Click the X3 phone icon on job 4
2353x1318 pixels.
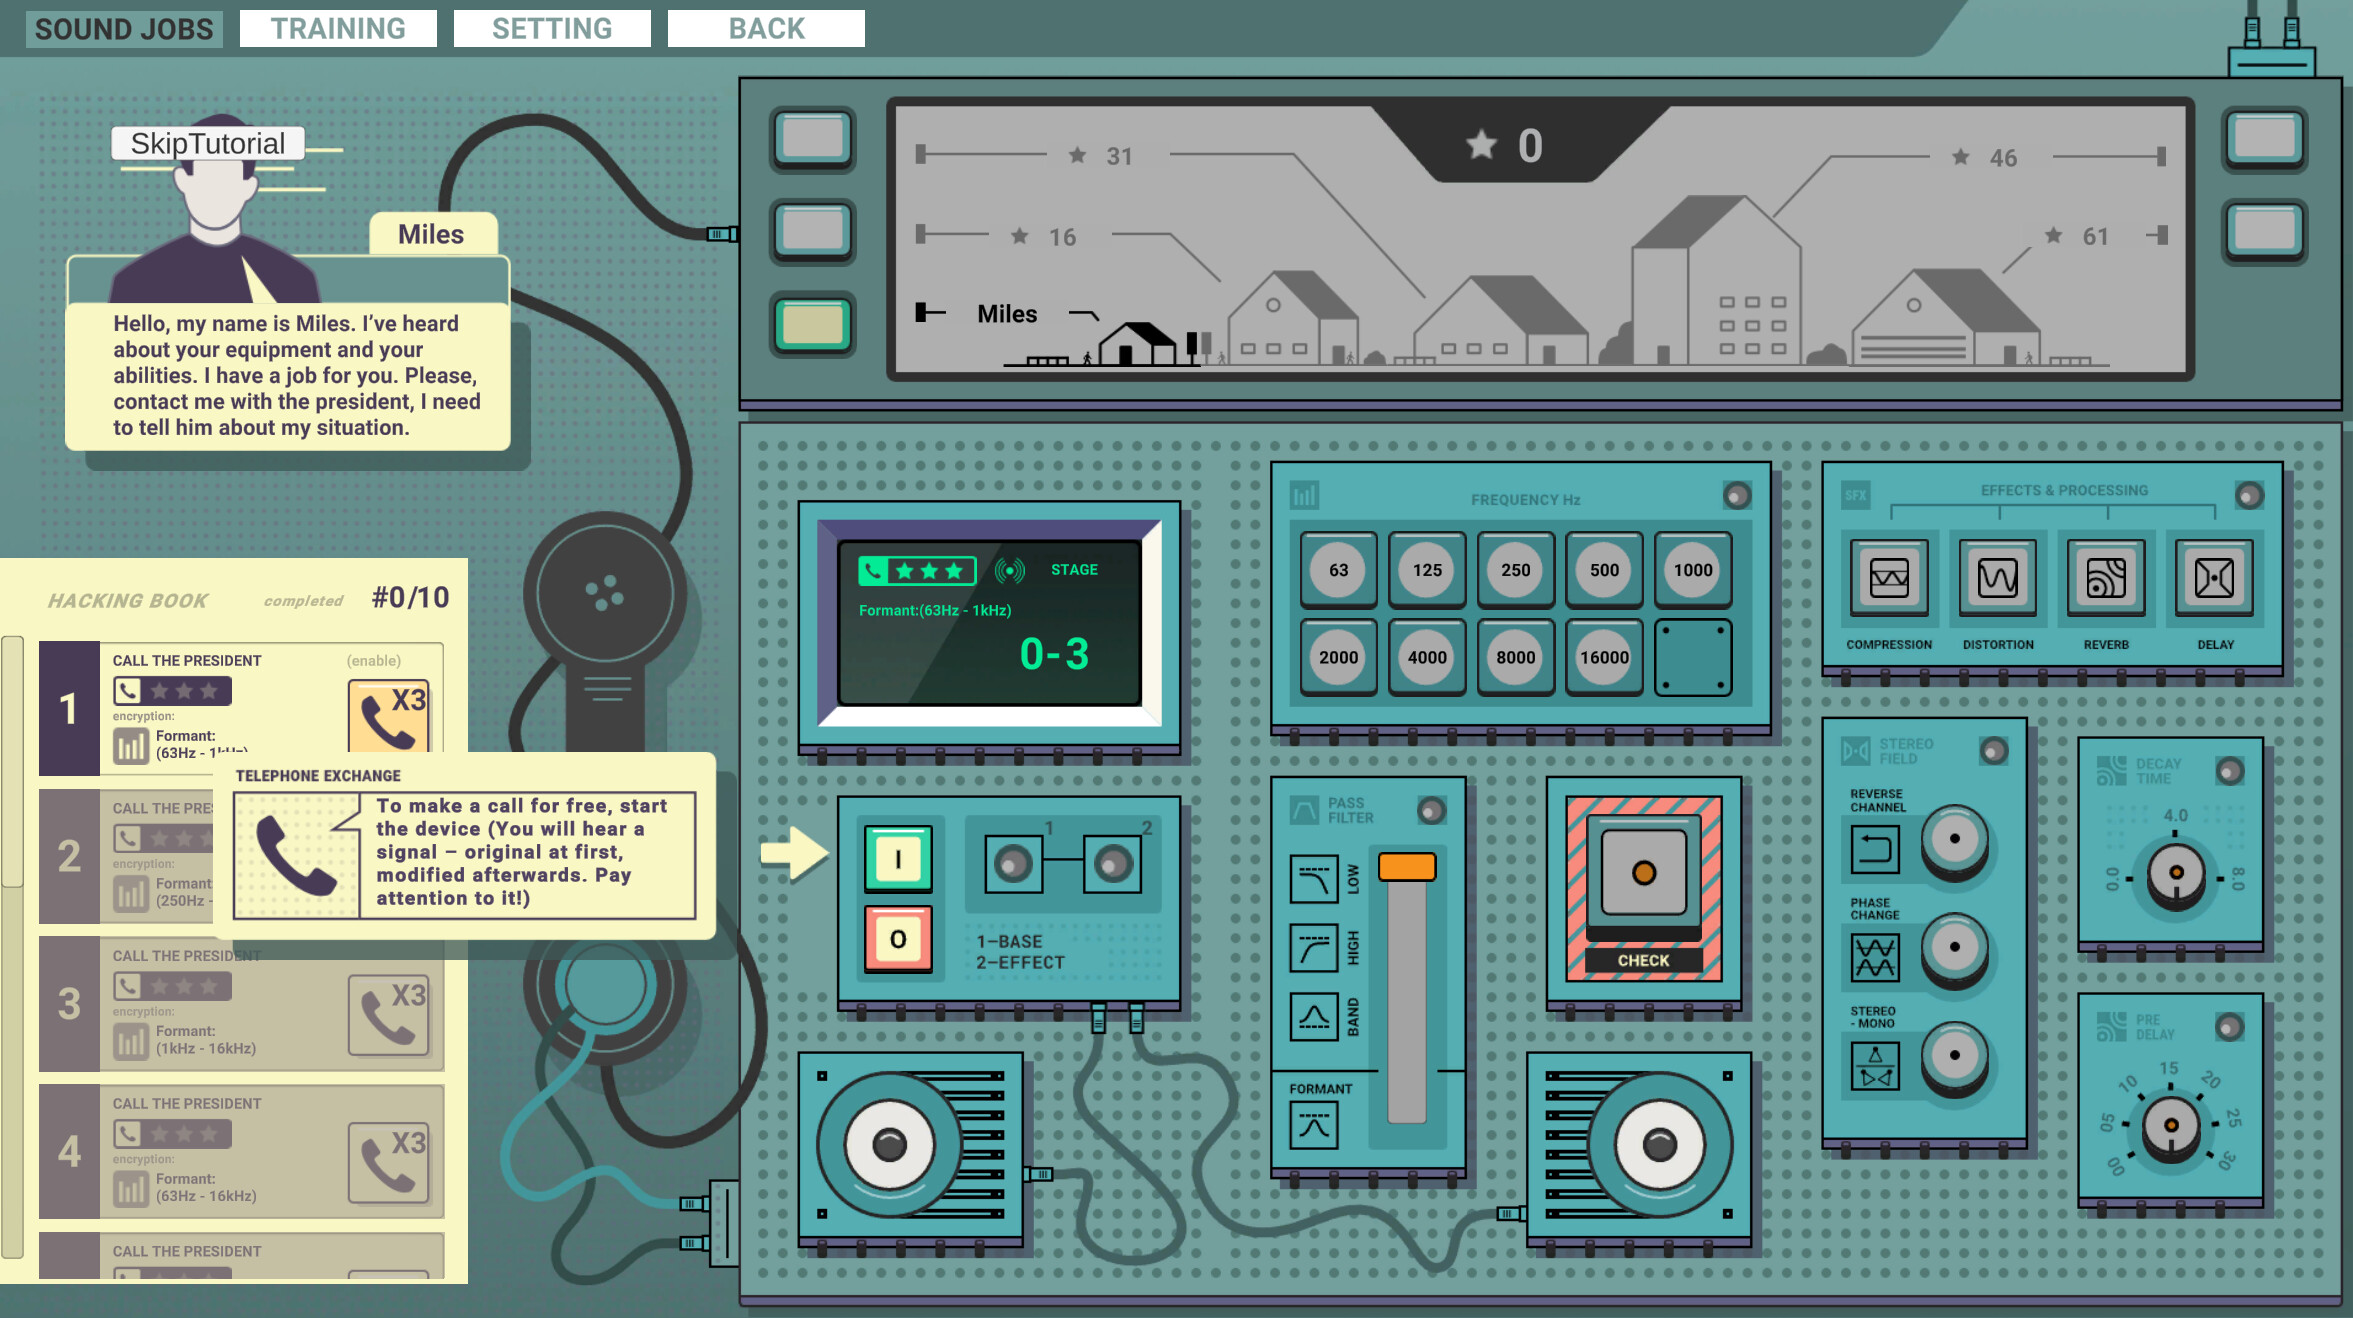(389, 1163)
